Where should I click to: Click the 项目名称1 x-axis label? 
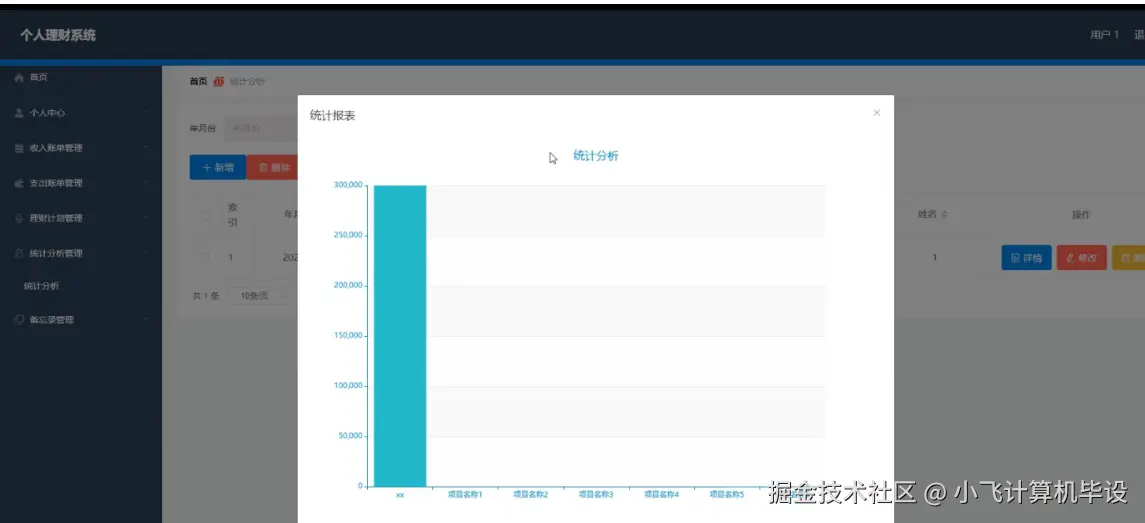(x=465, y=495)
